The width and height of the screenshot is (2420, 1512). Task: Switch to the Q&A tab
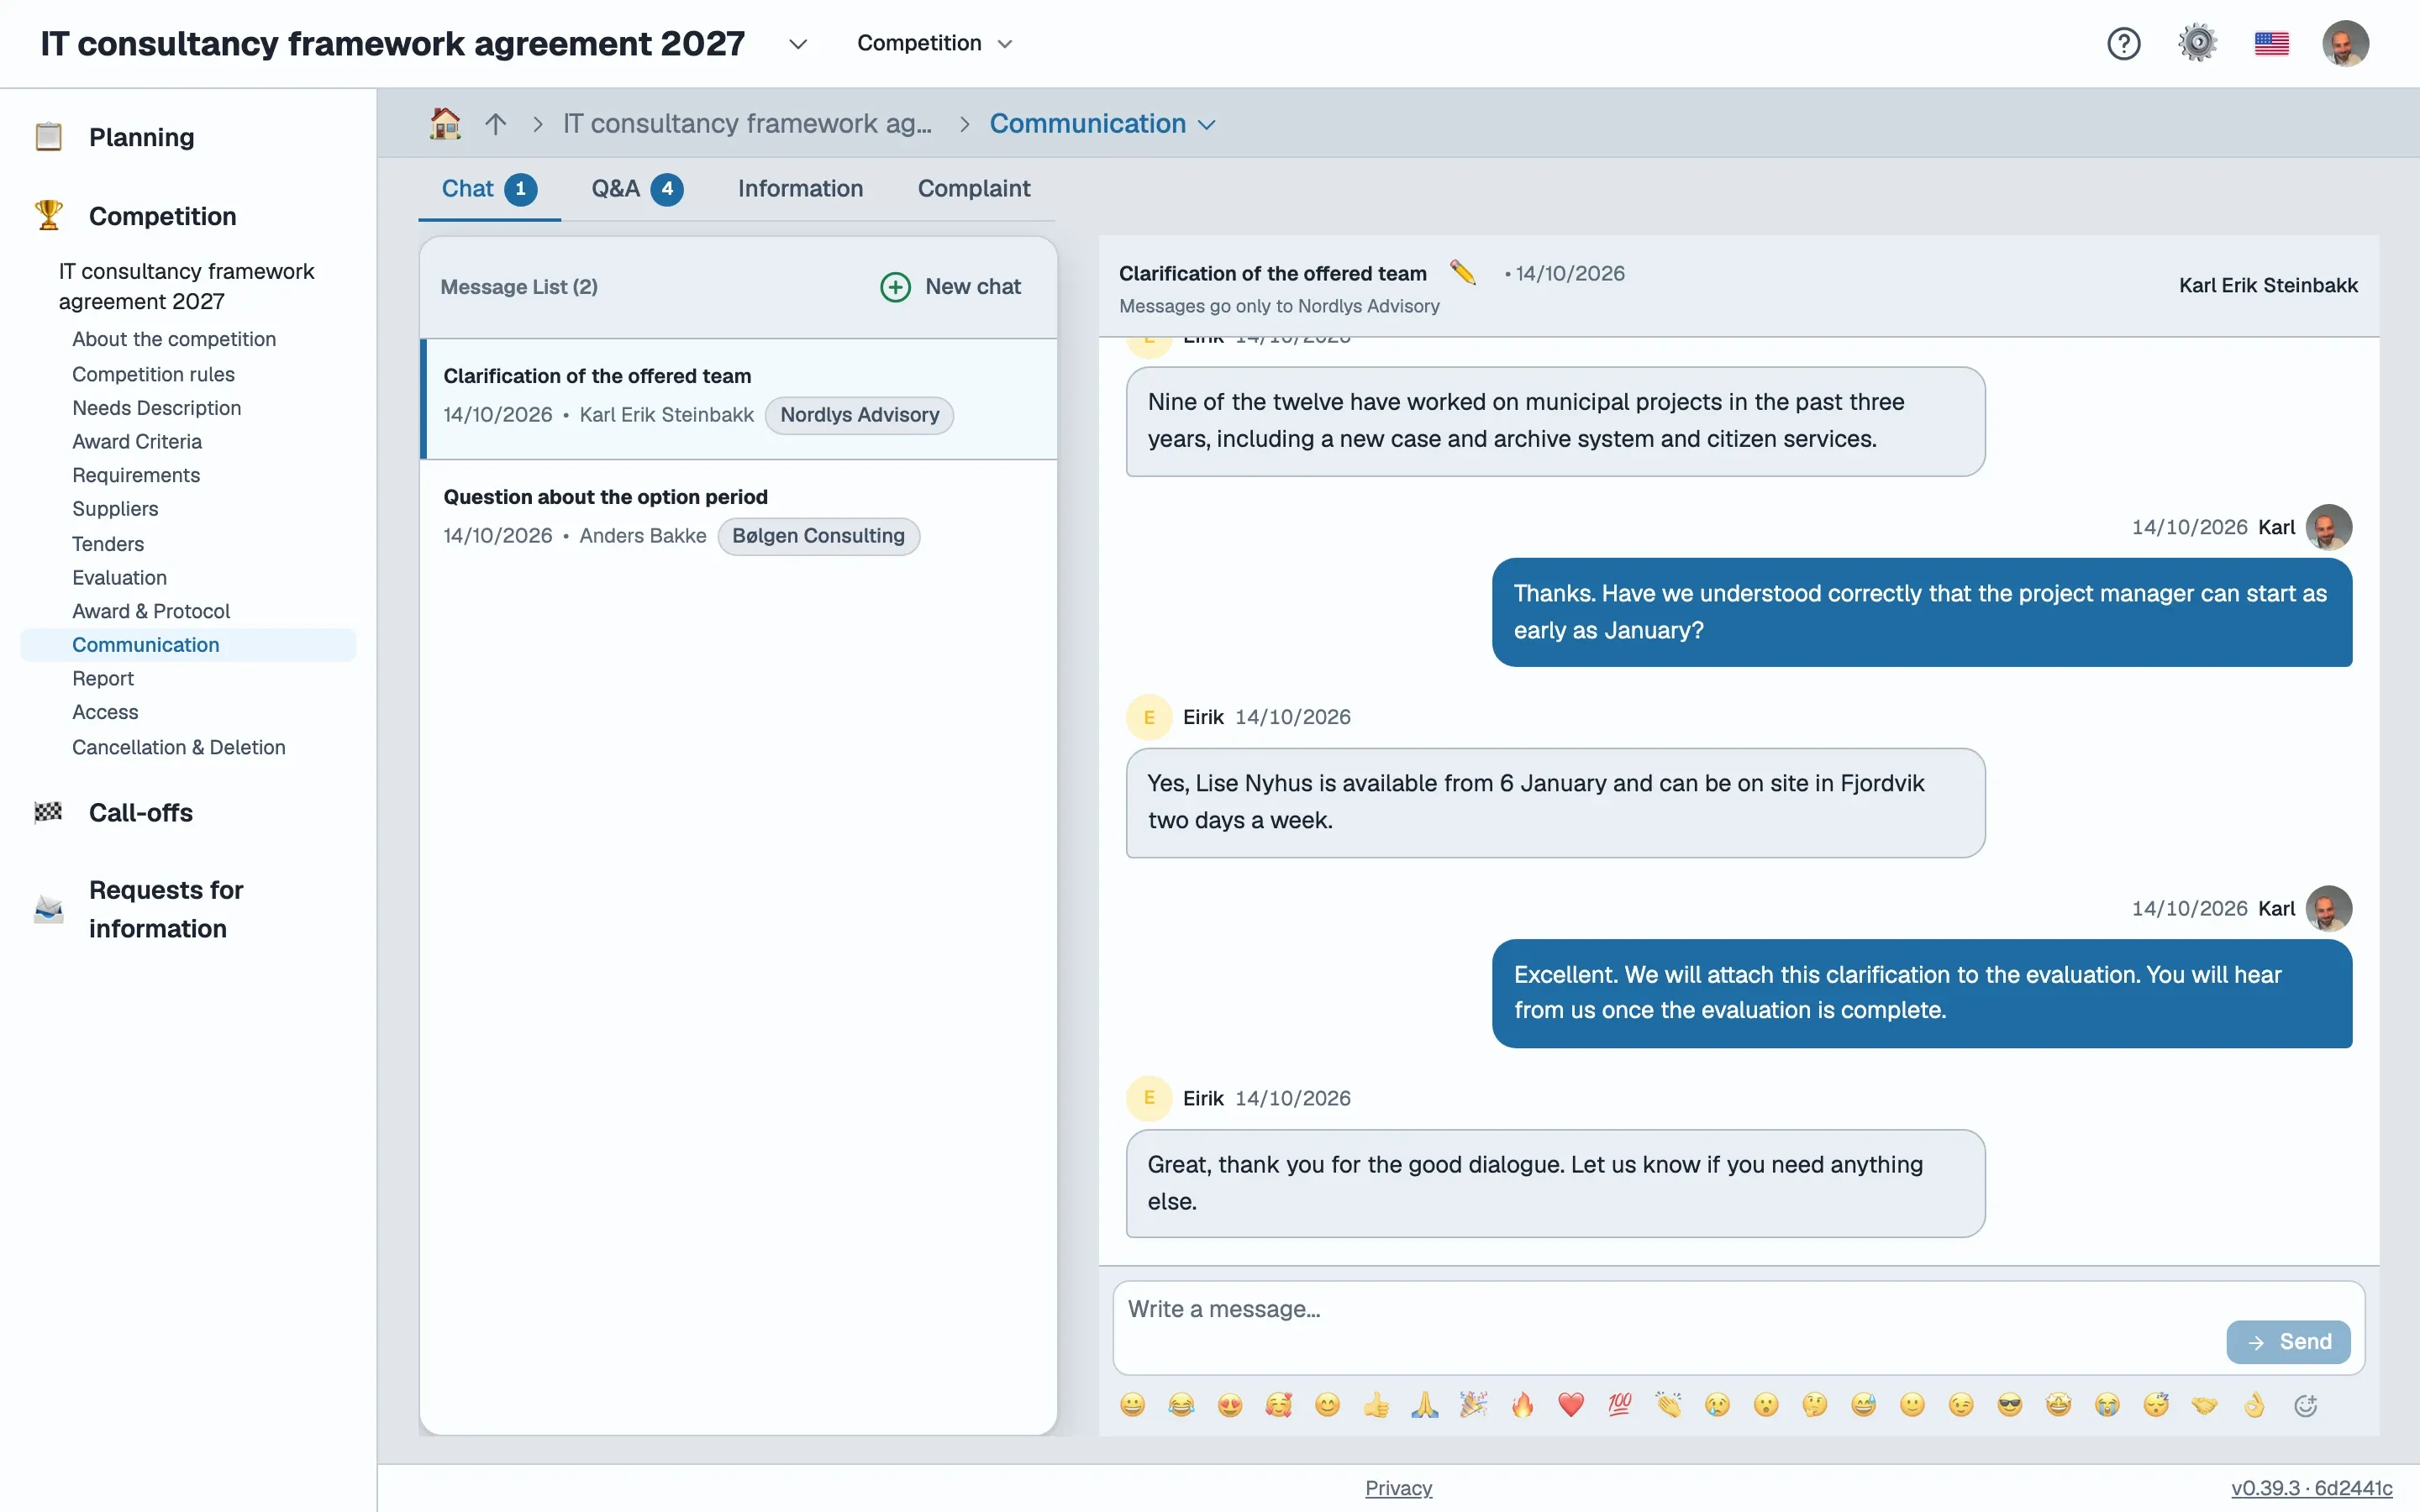point(636,188)
